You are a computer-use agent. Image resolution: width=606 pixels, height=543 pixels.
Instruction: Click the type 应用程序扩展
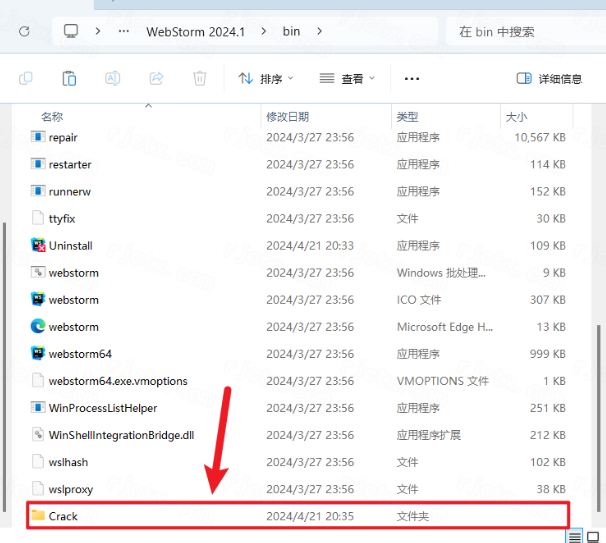(x=429, y=435)
